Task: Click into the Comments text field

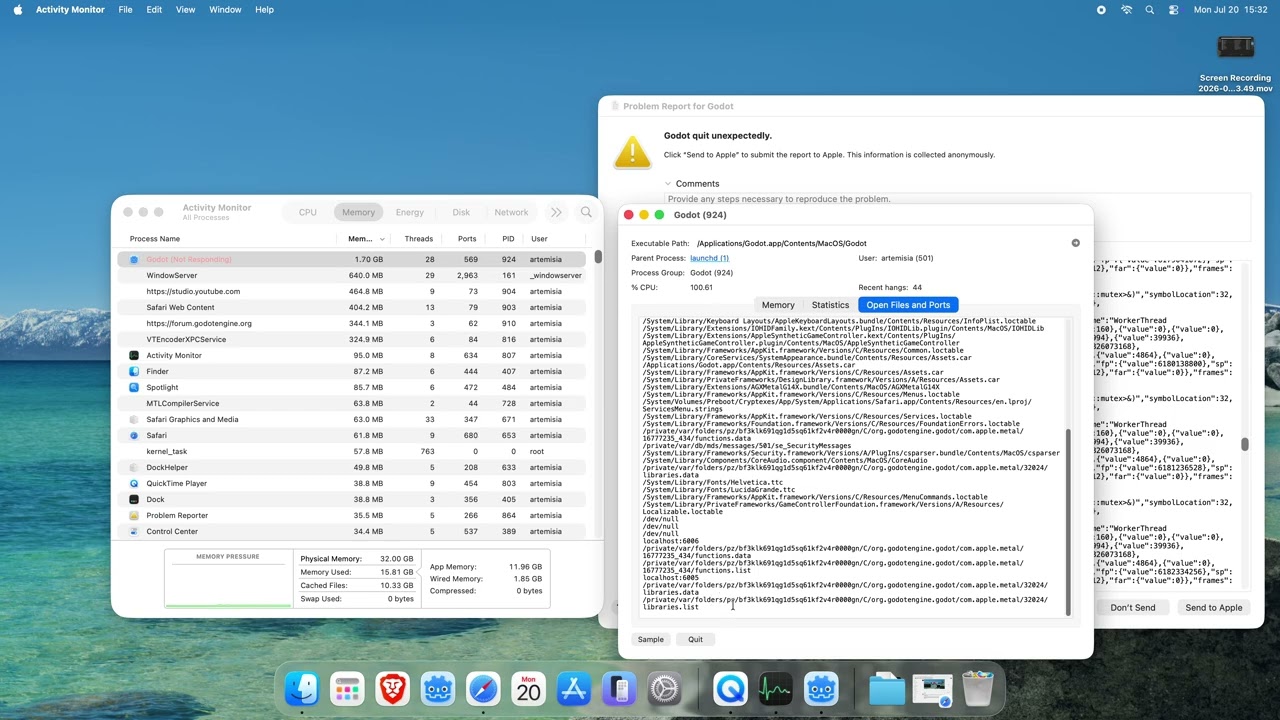Action: tap(957, 217)
